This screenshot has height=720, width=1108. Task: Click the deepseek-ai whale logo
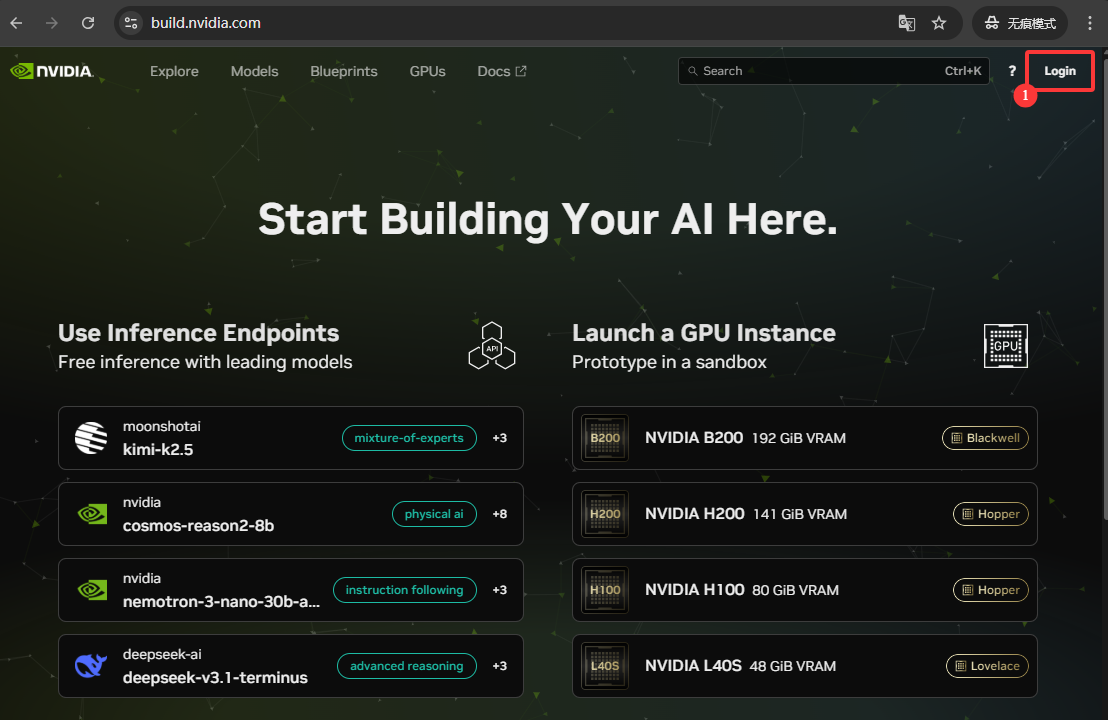91,666
